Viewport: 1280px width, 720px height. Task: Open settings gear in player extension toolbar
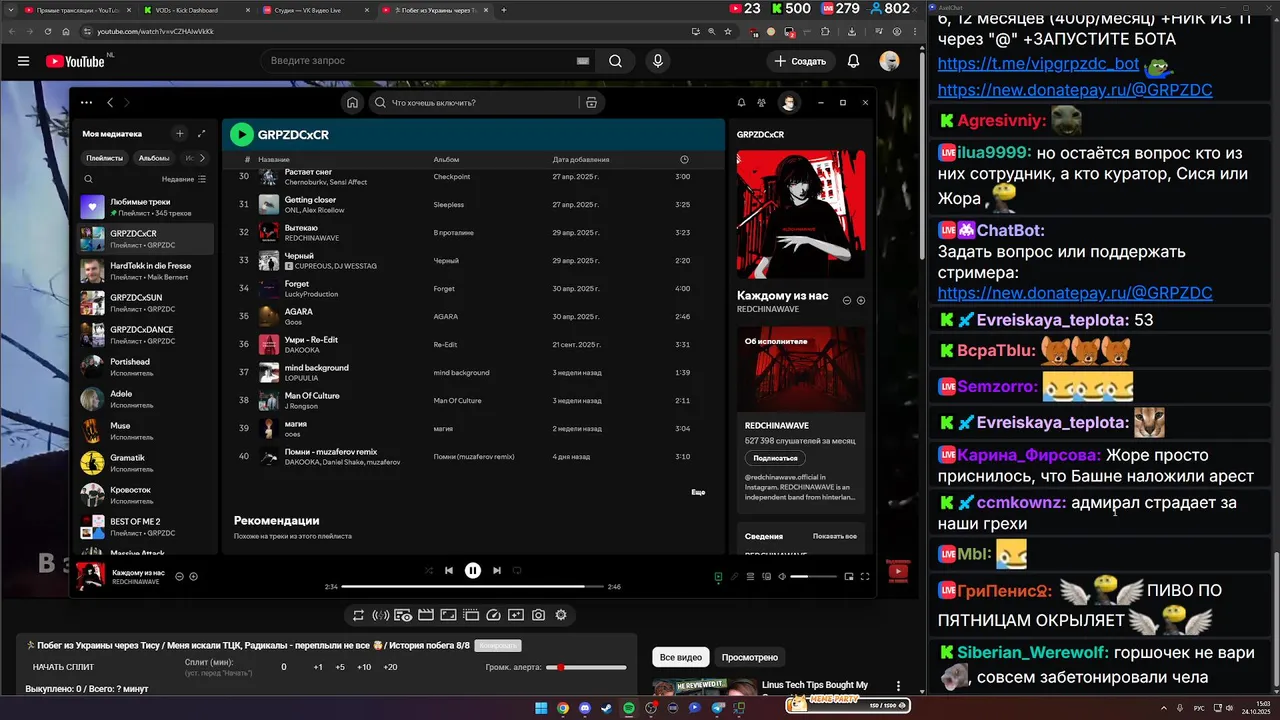(561, 615)
